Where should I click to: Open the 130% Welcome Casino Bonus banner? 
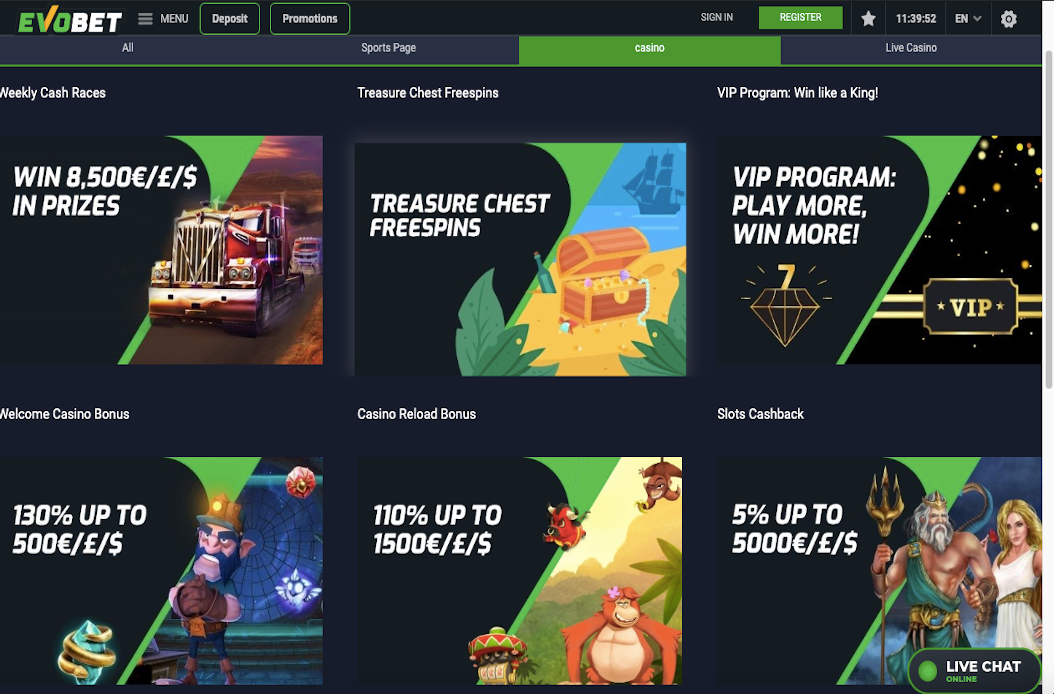[161, 571]
